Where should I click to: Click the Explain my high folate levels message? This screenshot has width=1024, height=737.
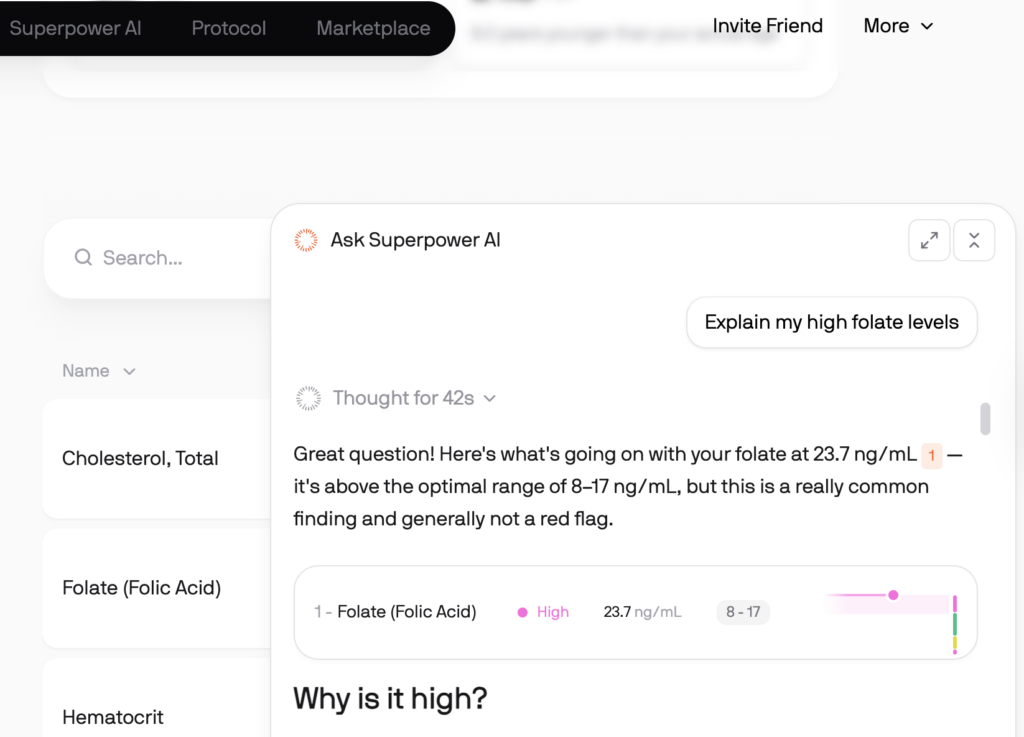(831, 322)
